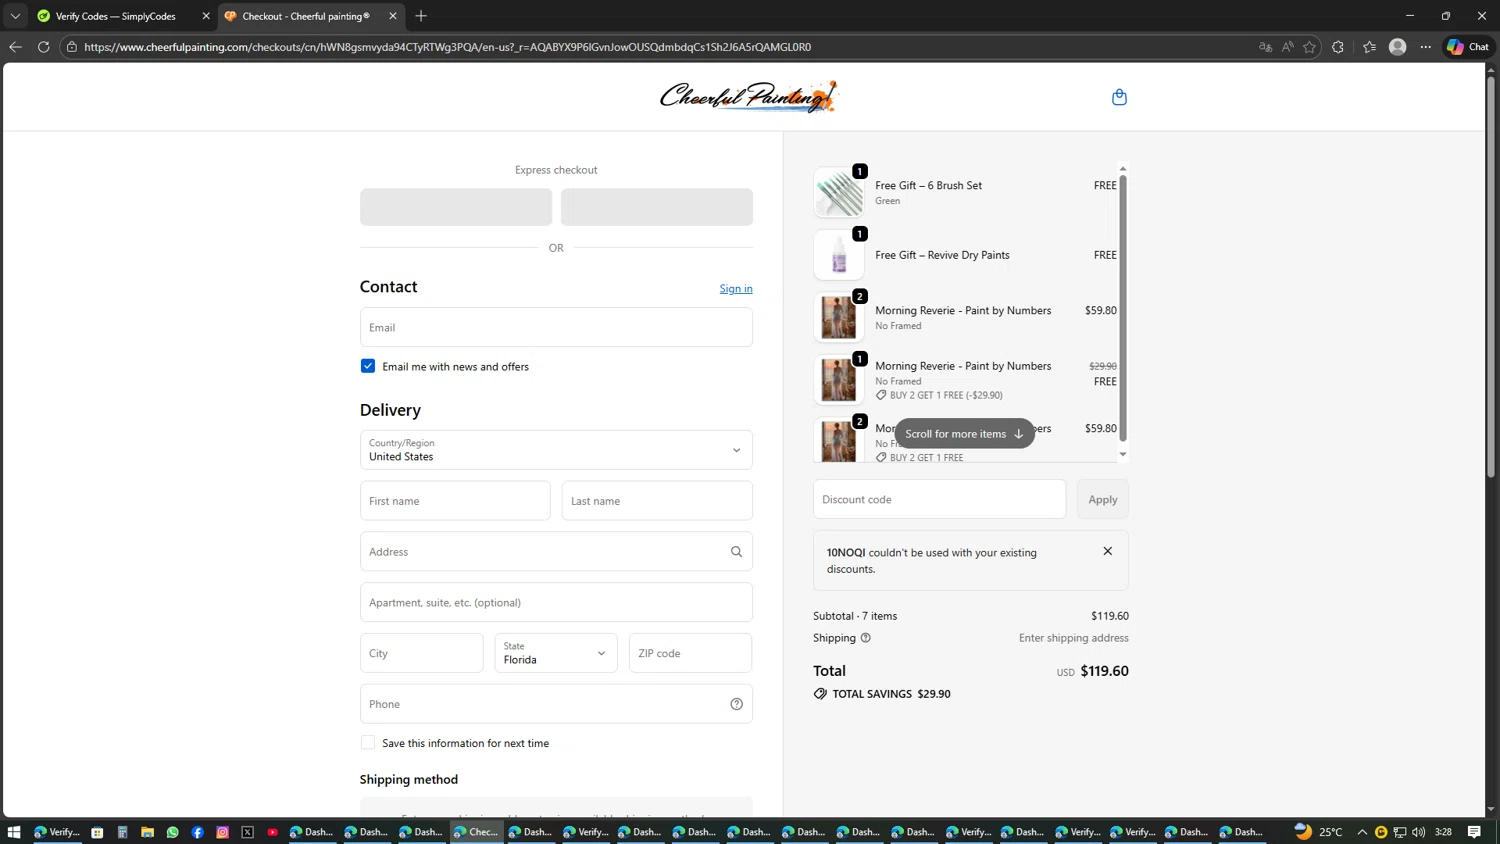Image resolution: width=1500 pixels, height=844 pixels.
Task: Click the phone field help question icon
Action: coord(736,704)
